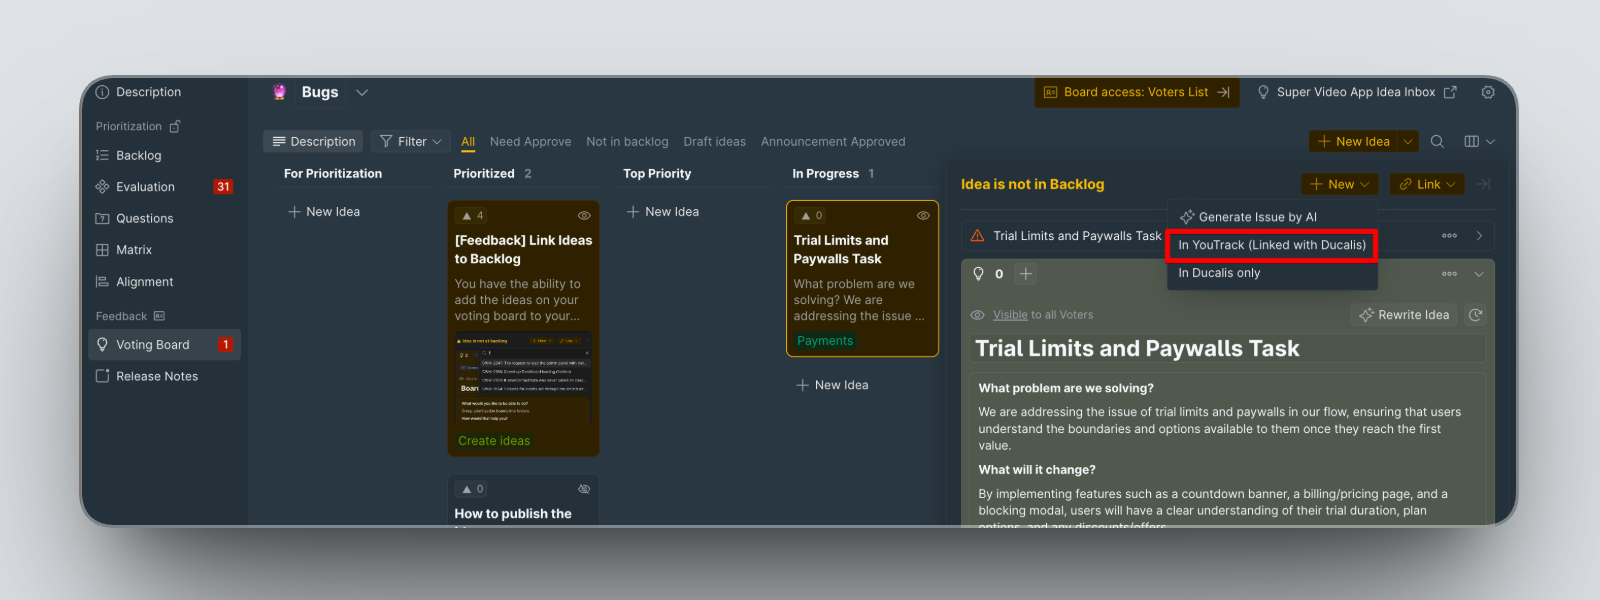Click the regenerate icon beside Rewrite Idea
1600x600 pixels.
click(x=1475, y=315)
